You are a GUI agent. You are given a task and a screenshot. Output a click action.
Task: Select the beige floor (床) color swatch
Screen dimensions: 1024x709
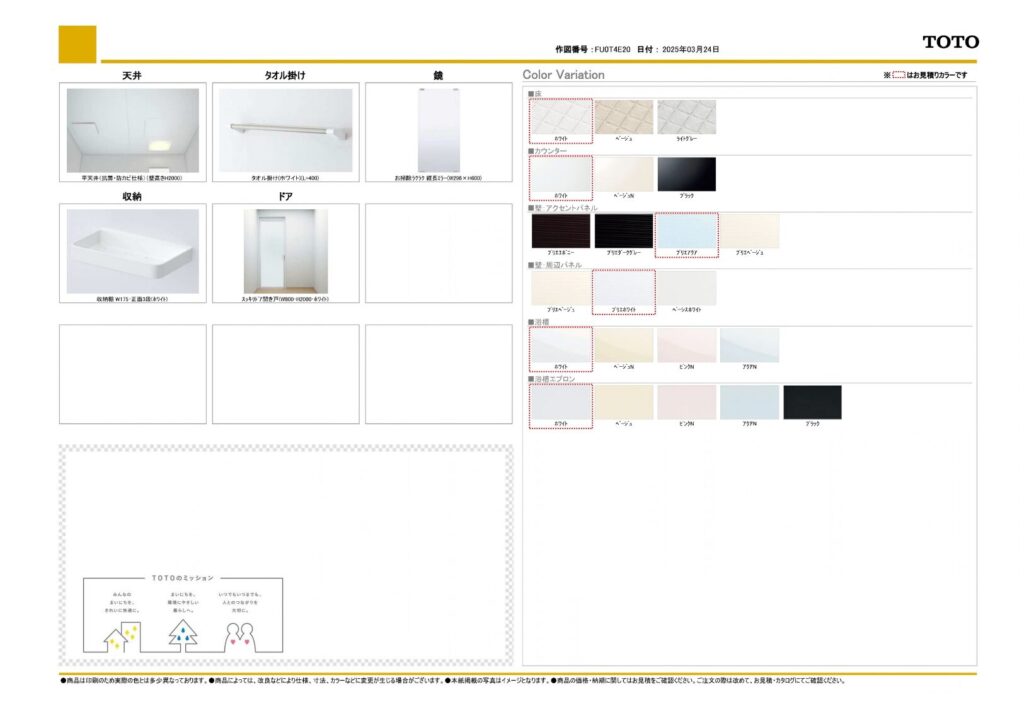624,117
